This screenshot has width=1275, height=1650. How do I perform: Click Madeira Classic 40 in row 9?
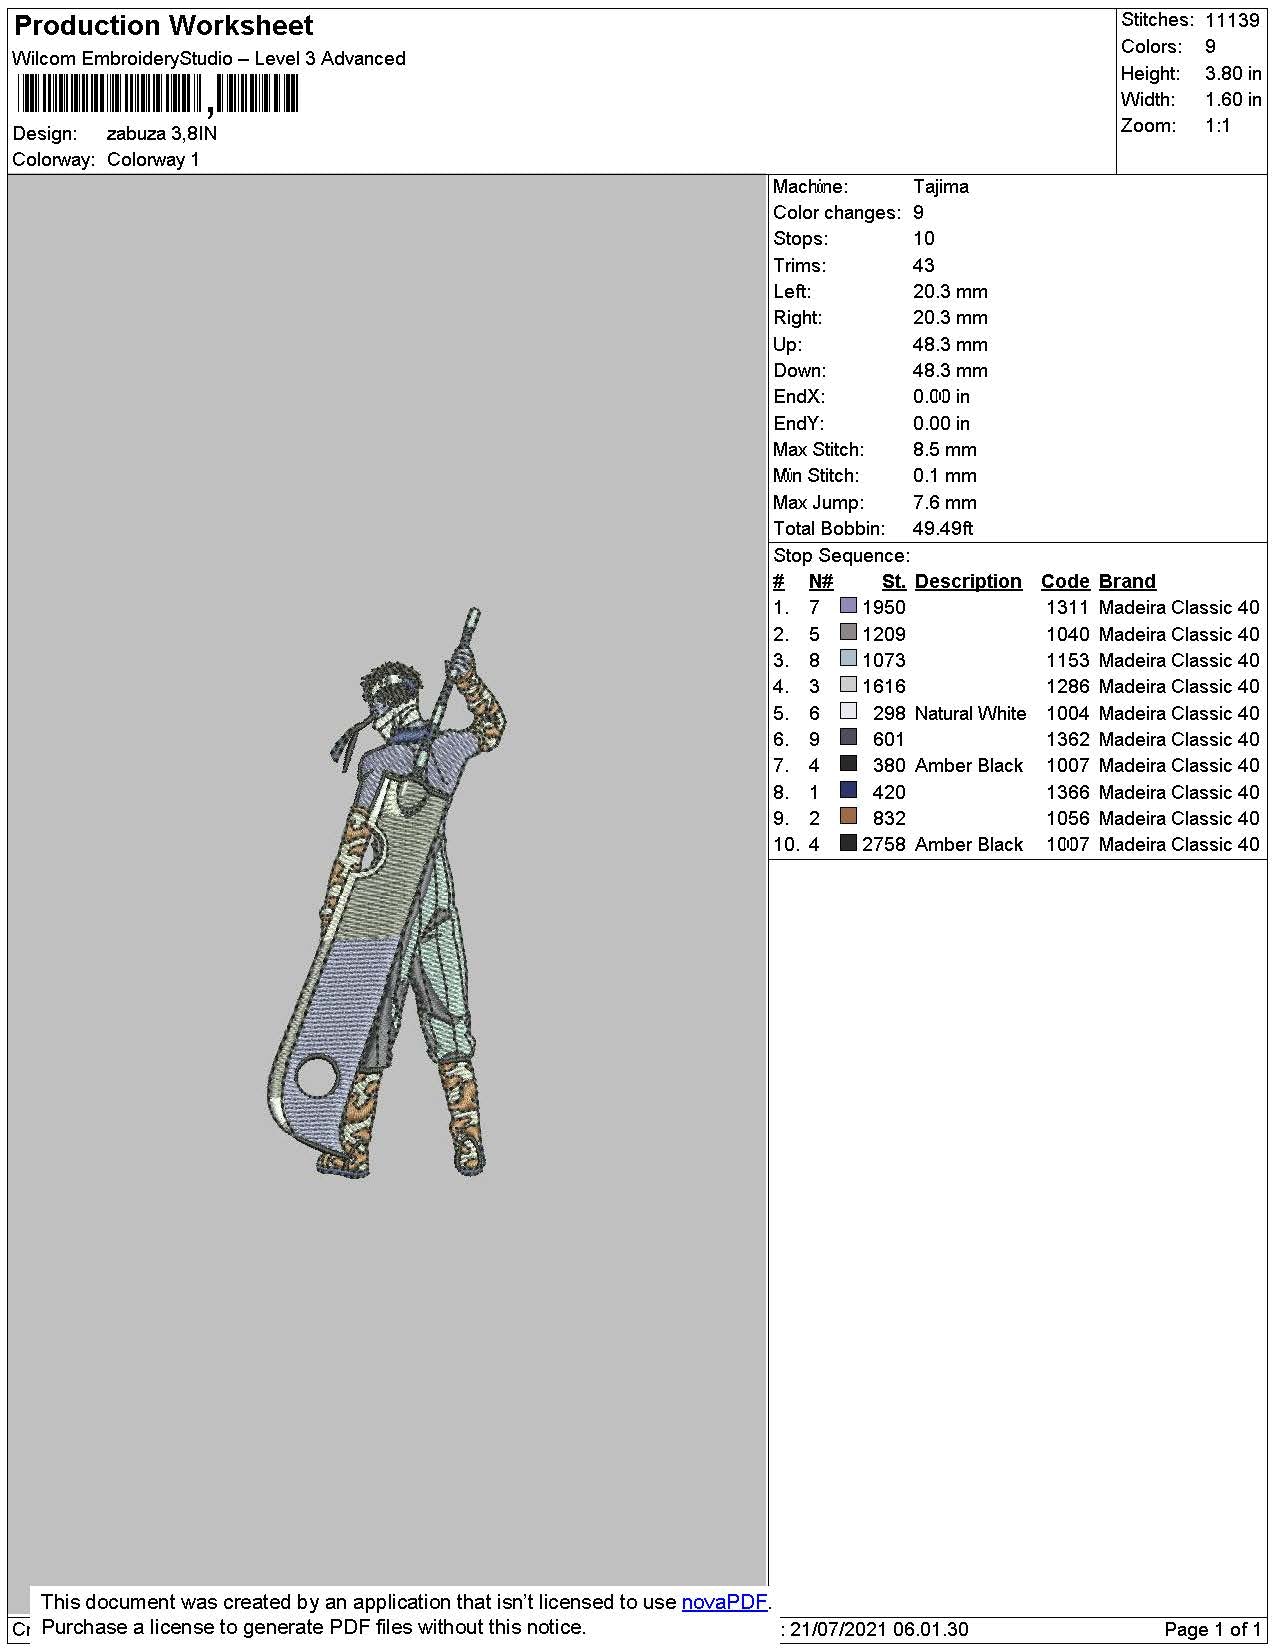pyautogui.click(x=1179, y=818)
